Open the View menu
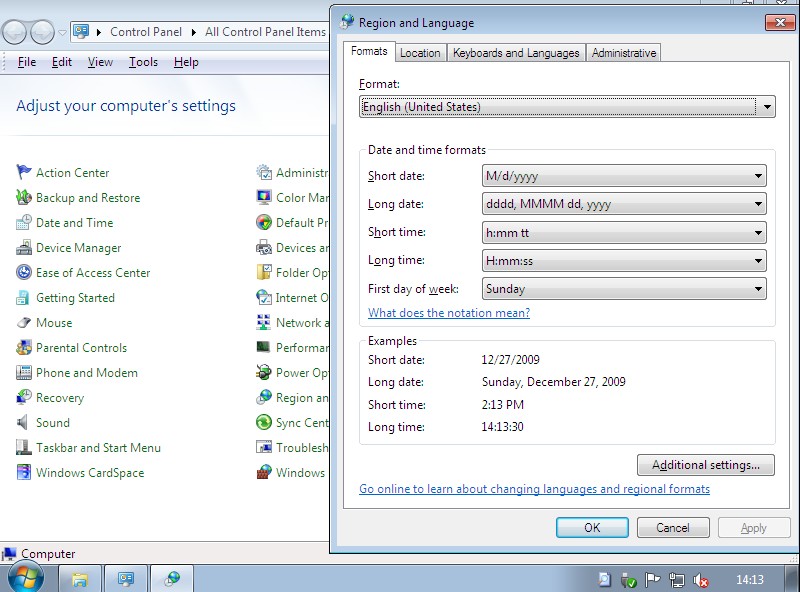This screenshot has height=592, width=800. pos(100,62)
